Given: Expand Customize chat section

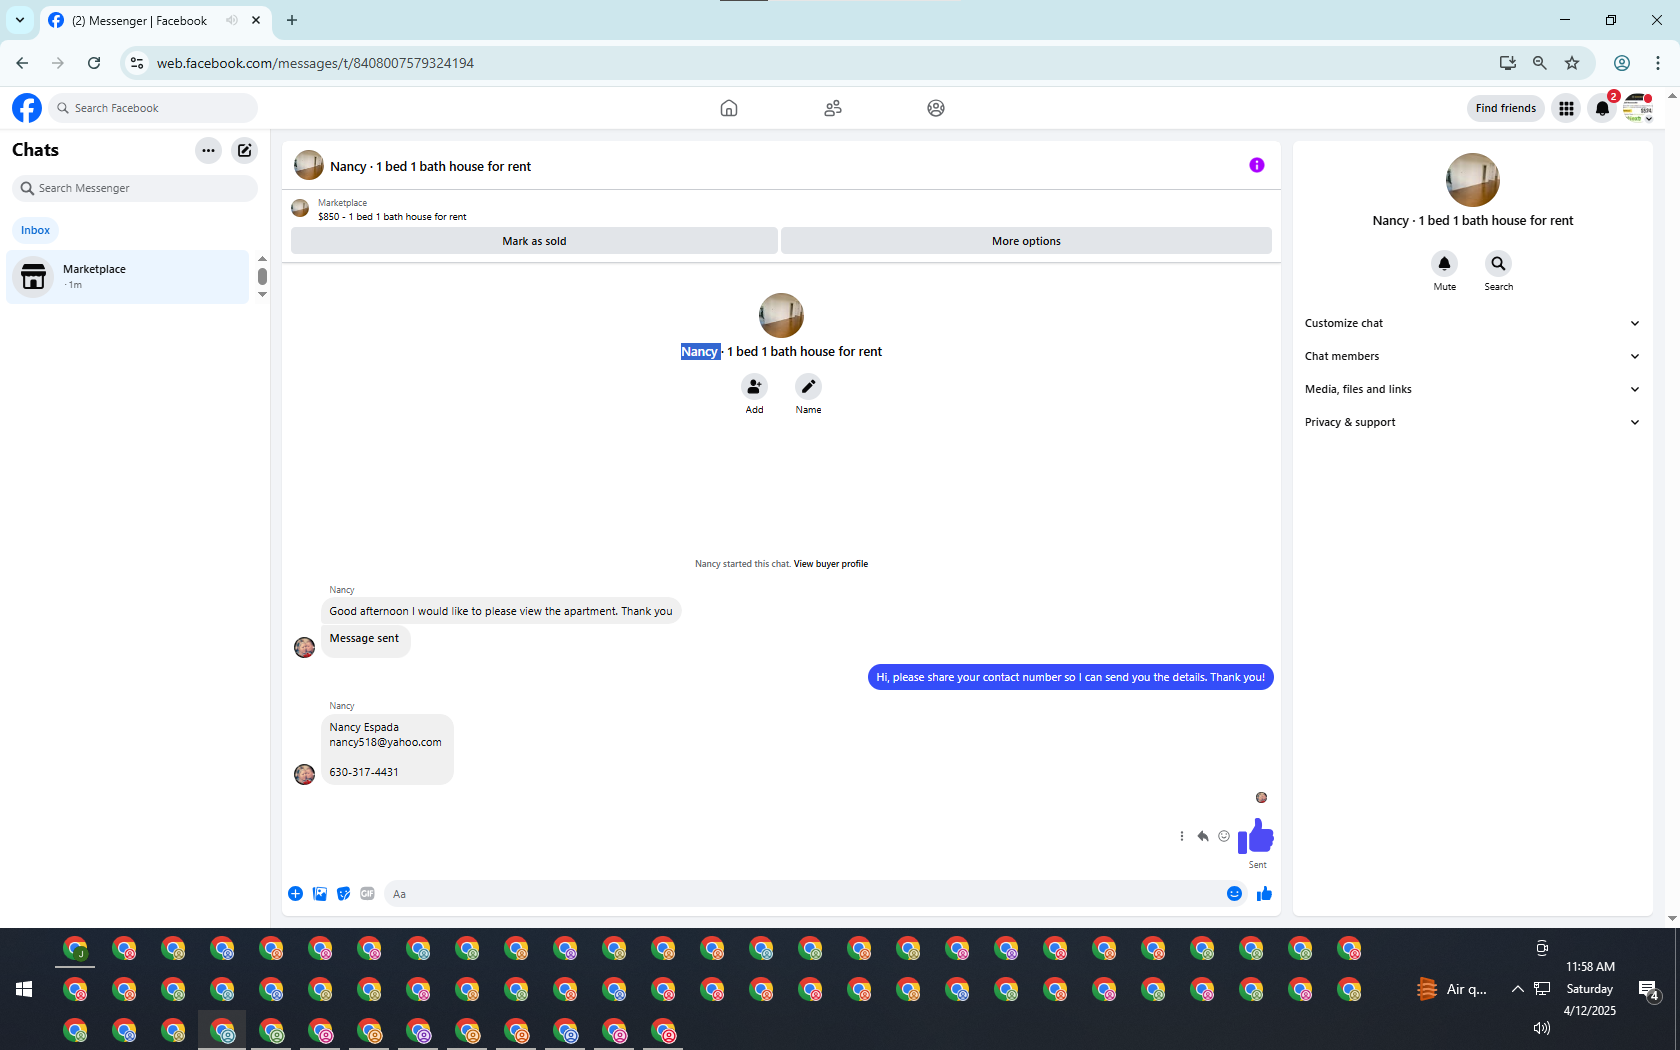Looking at the screenshot, I should coord(1472,323).
